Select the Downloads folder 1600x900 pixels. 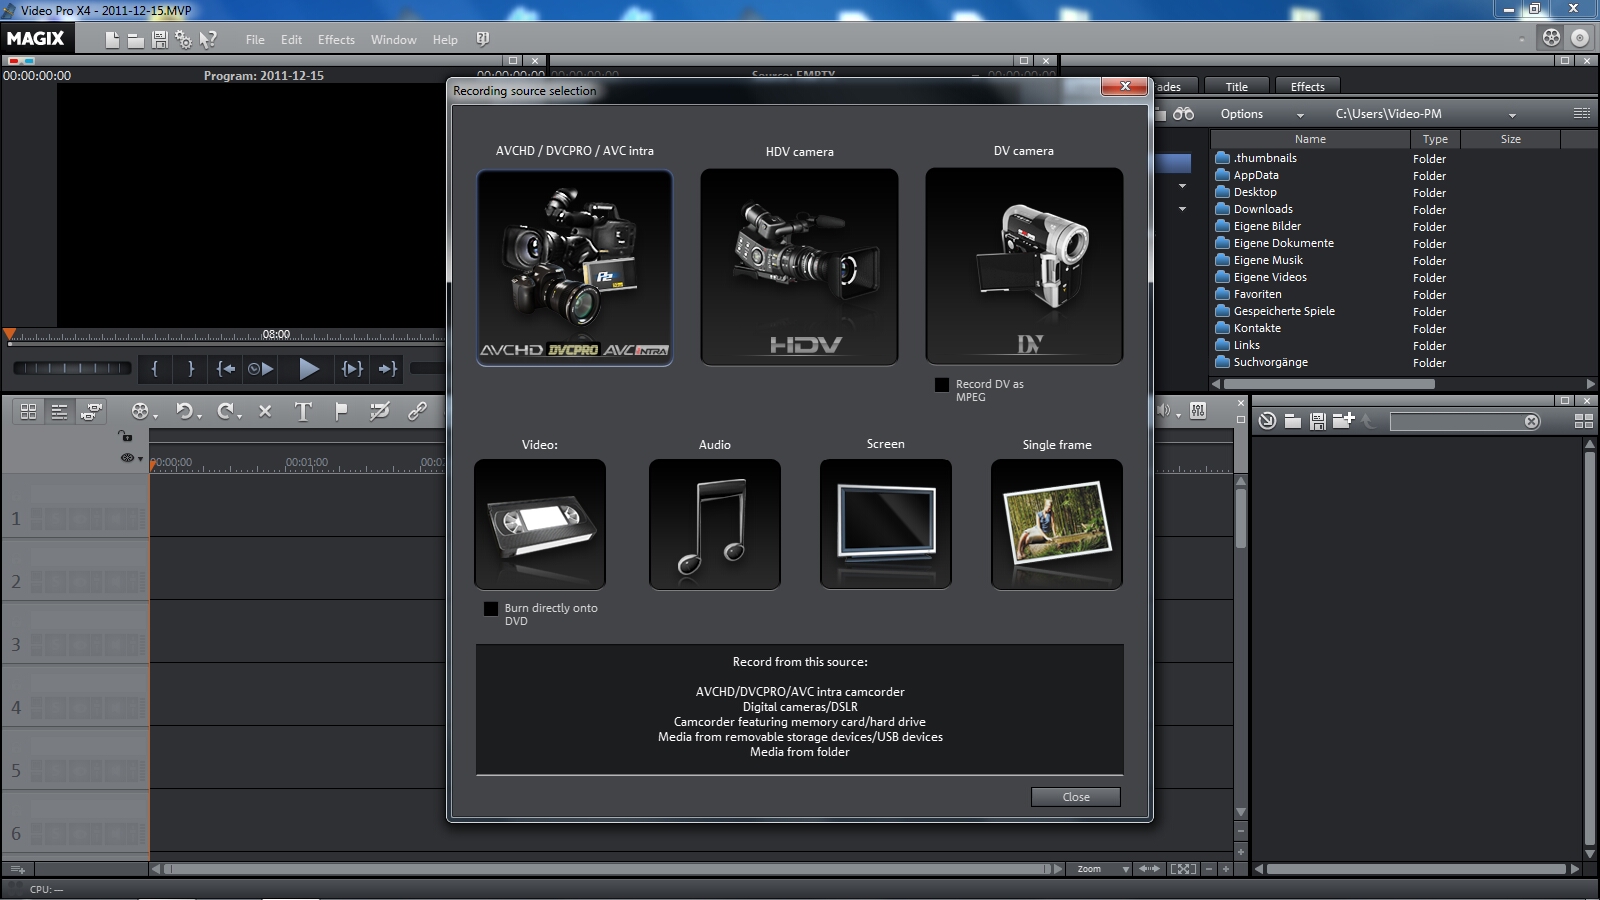pos(1263,209)
